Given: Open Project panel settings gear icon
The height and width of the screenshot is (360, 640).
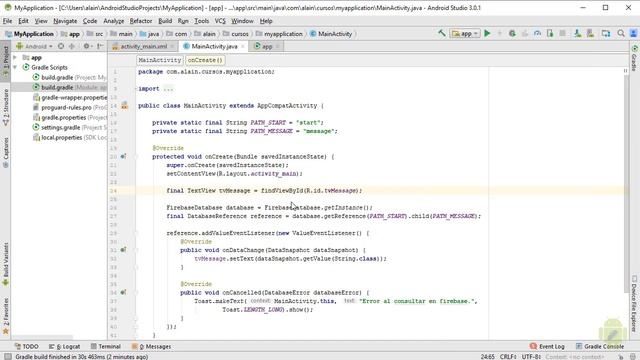Looking at the screenshot, I should click(87, 46).
